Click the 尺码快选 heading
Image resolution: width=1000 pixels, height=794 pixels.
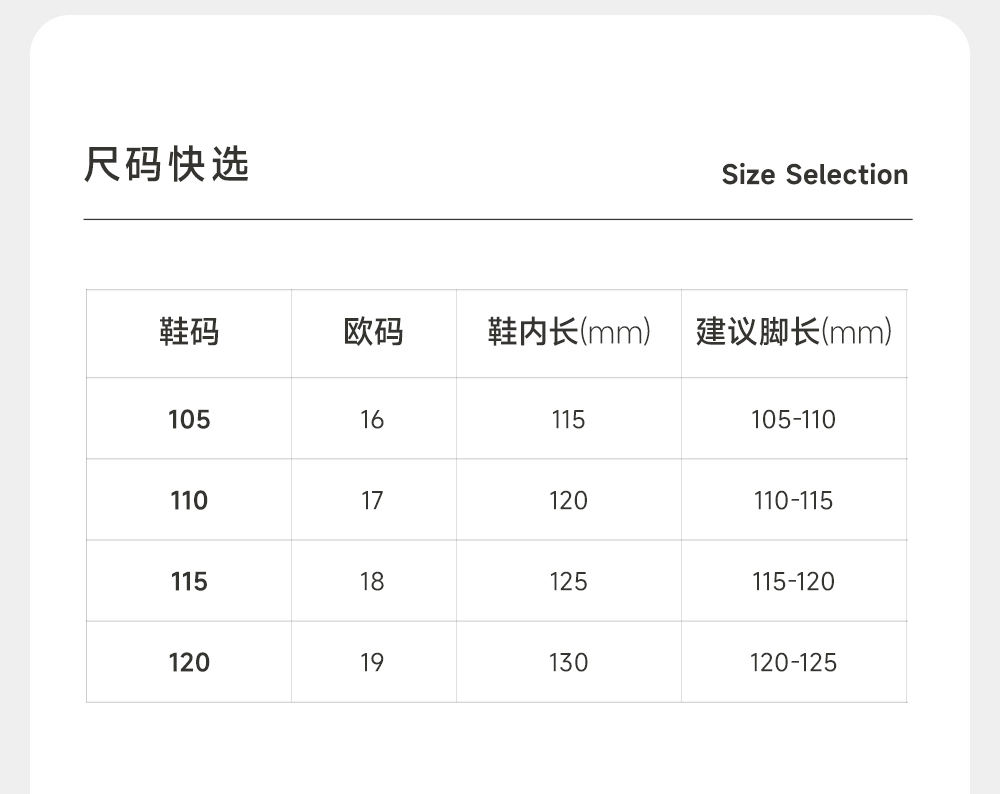(167, 165)
